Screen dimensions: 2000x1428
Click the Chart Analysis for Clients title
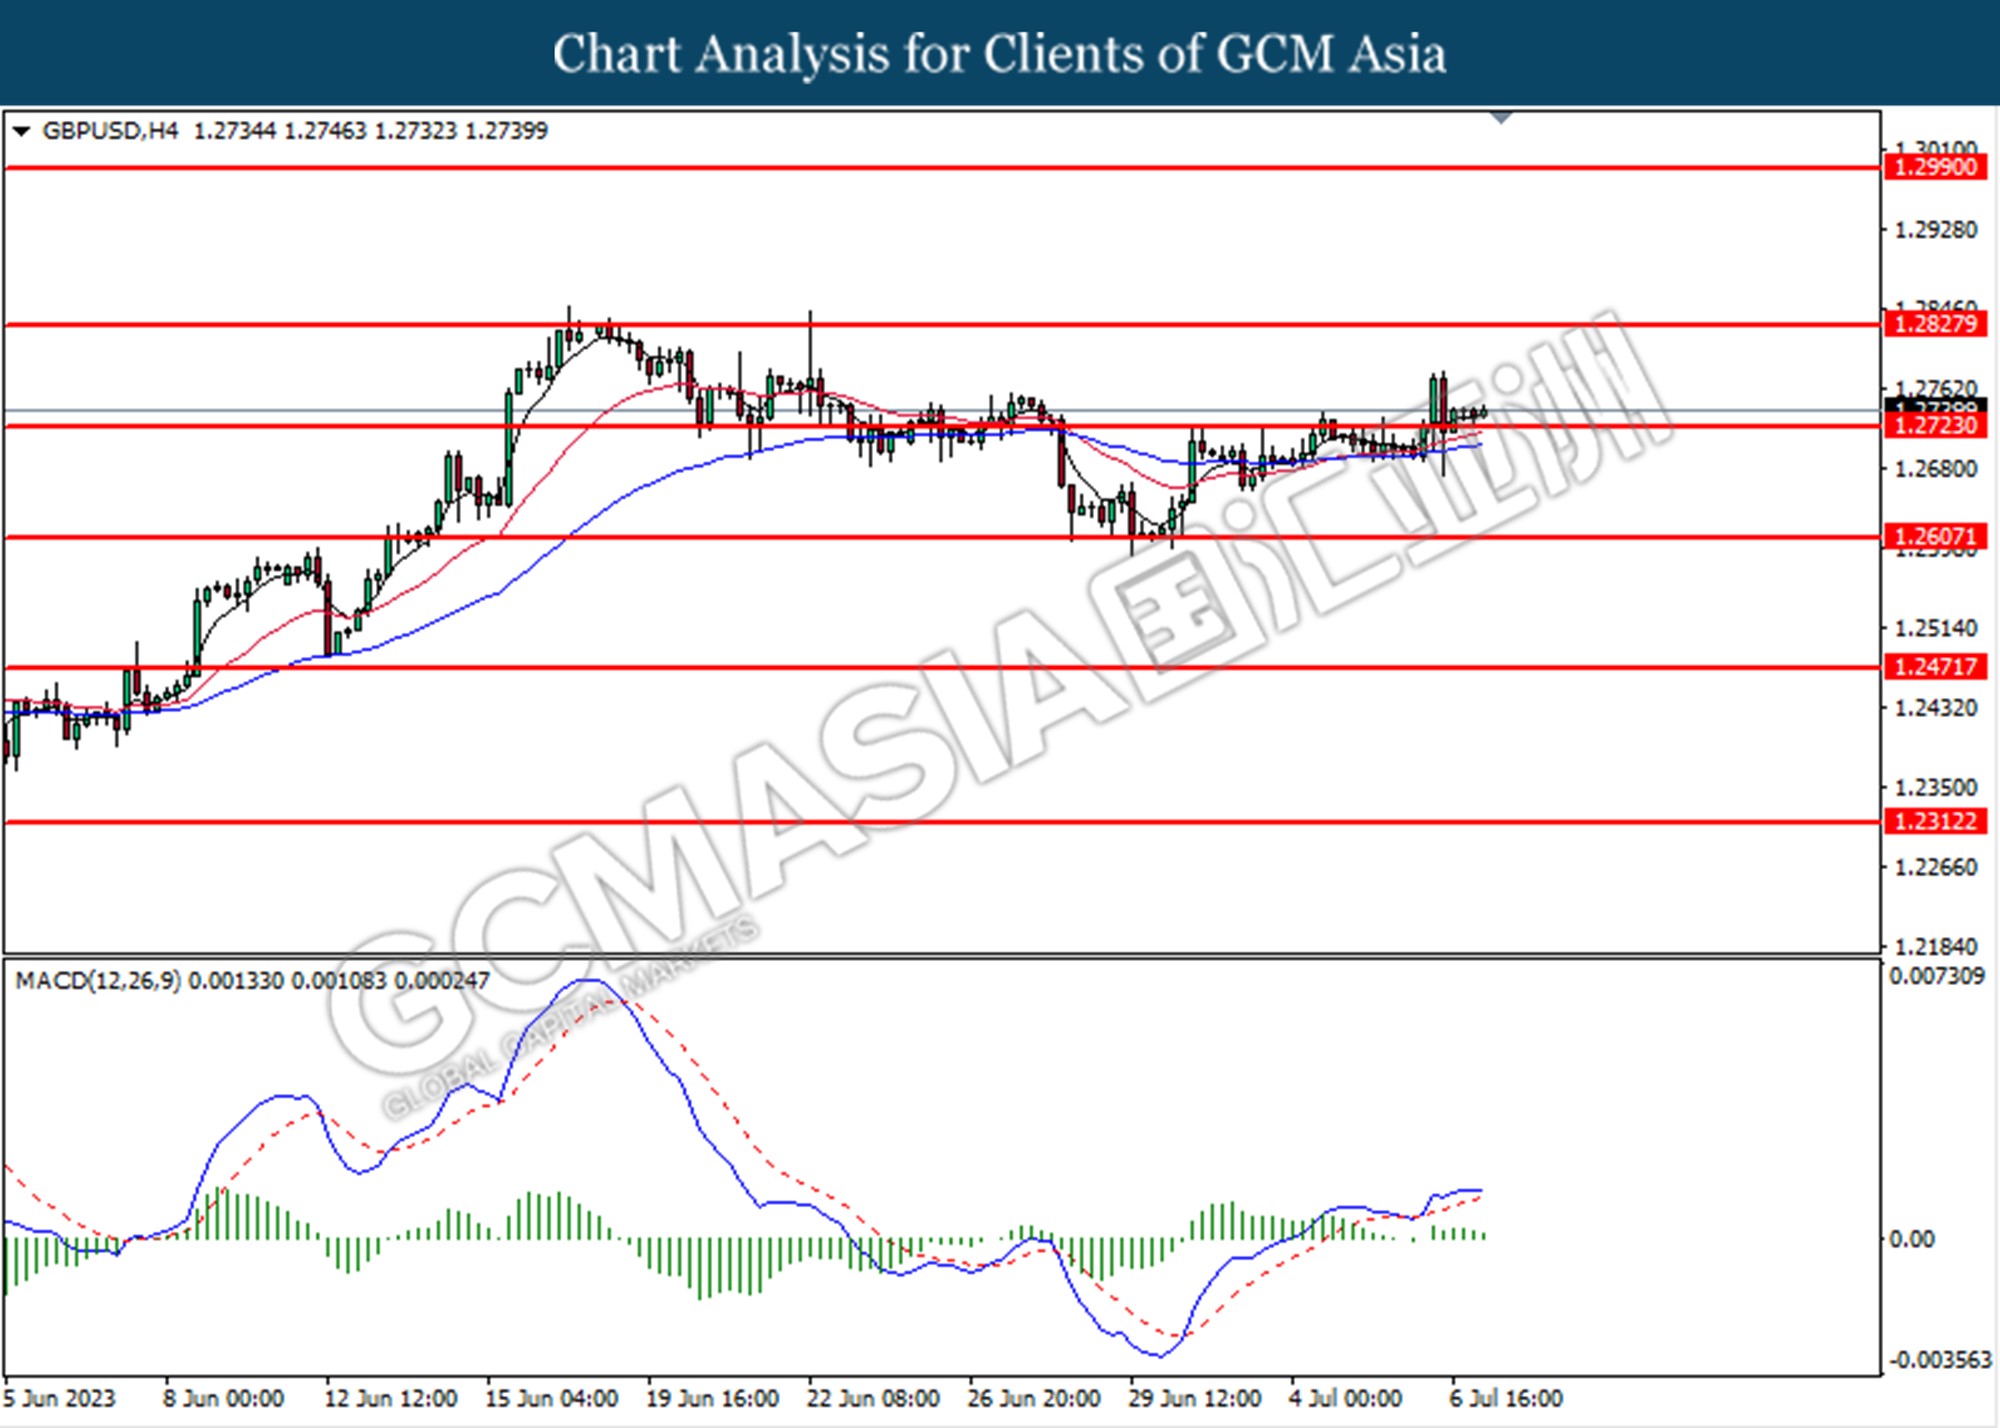click(1000, 54)
